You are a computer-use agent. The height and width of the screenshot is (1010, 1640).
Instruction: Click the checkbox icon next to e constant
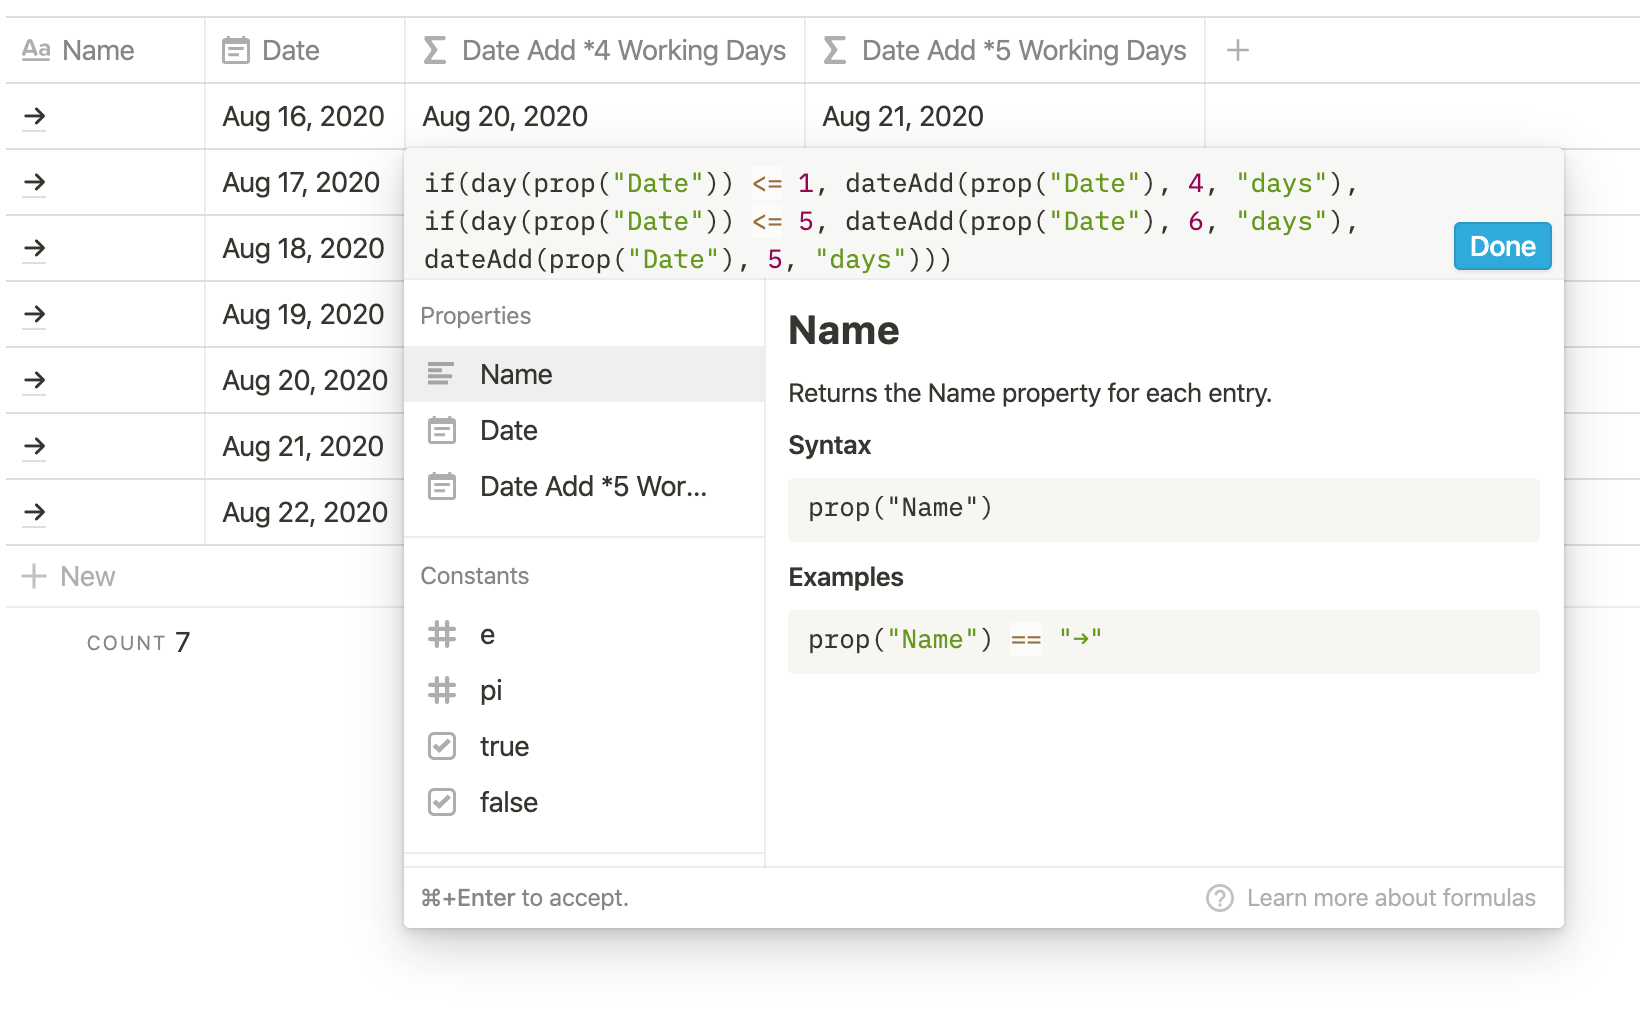coord(441,635)
